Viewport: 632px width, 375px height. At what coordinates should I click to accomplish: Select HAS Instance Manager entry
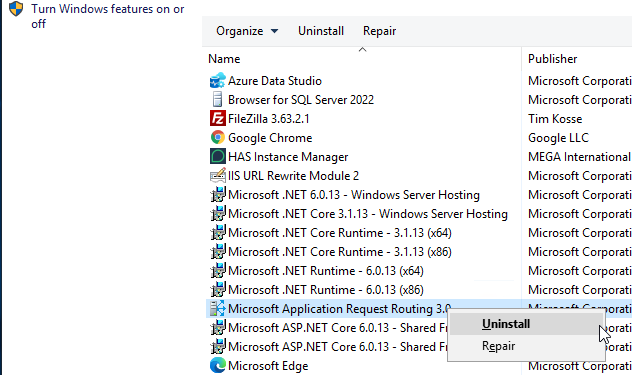[288, 156]
